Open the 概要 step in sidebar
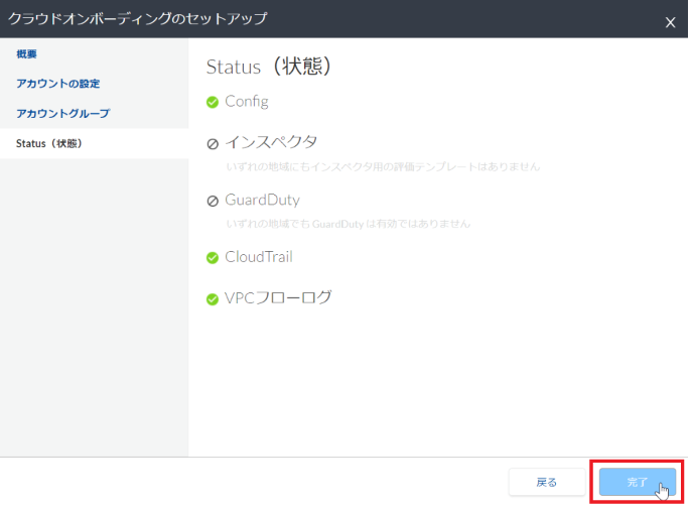This screenshot has height=508, width=692. tap(26, 54)
